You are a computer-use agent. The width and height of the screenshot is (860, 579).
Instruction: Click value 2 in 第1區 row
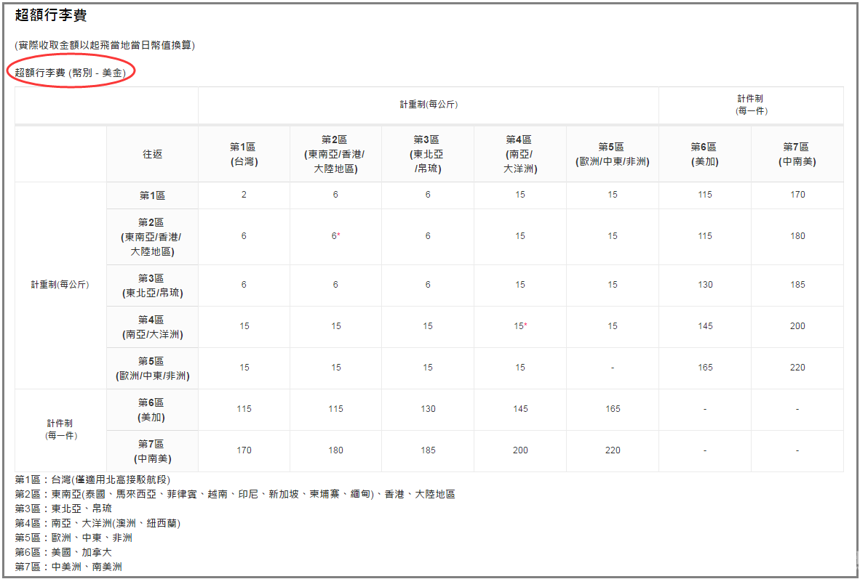tap(244, 195)
